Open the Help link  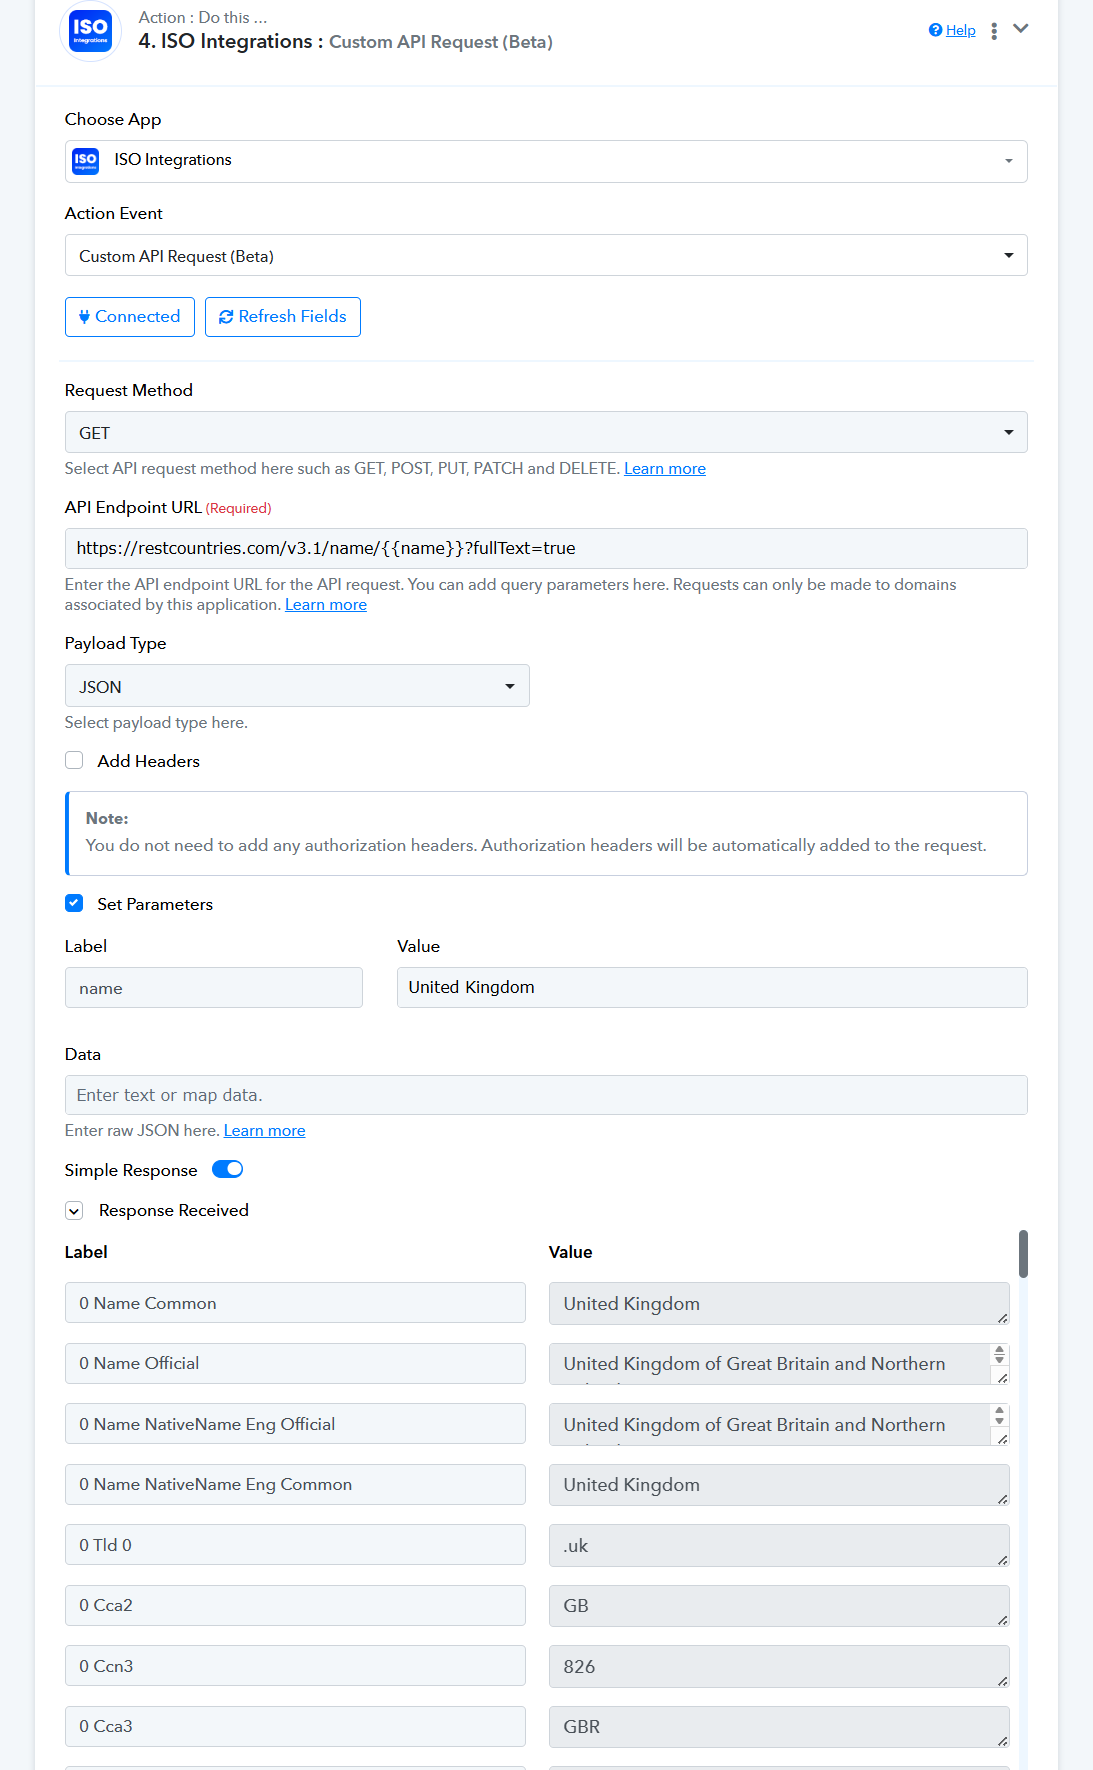coord(952,30)
